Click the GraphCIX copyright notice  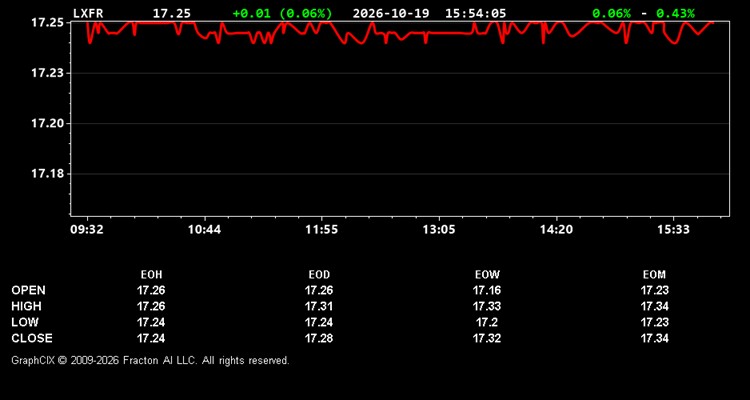point(150,360)
